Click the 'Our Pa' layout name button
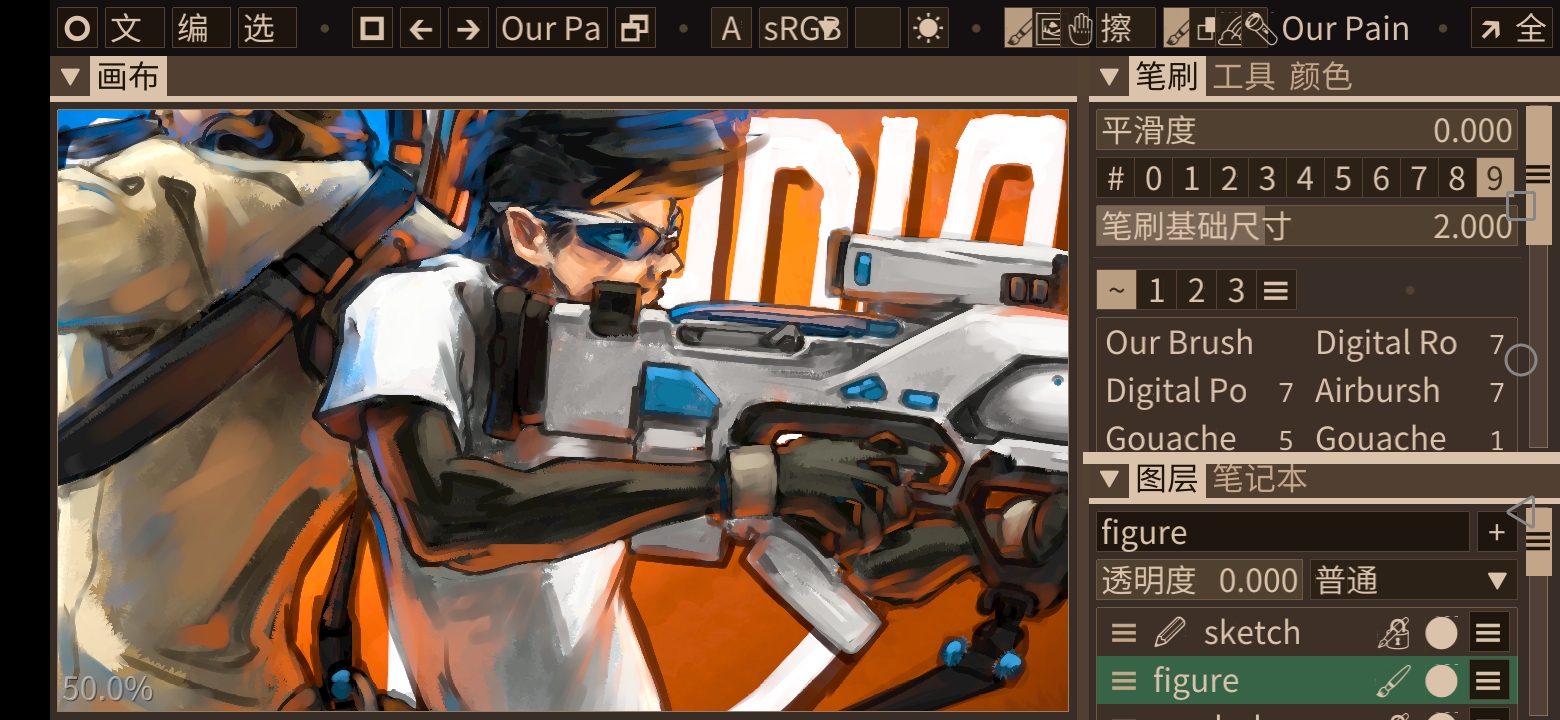Image resolution: width=1560 pixels, height=720 pixels. 550,29
